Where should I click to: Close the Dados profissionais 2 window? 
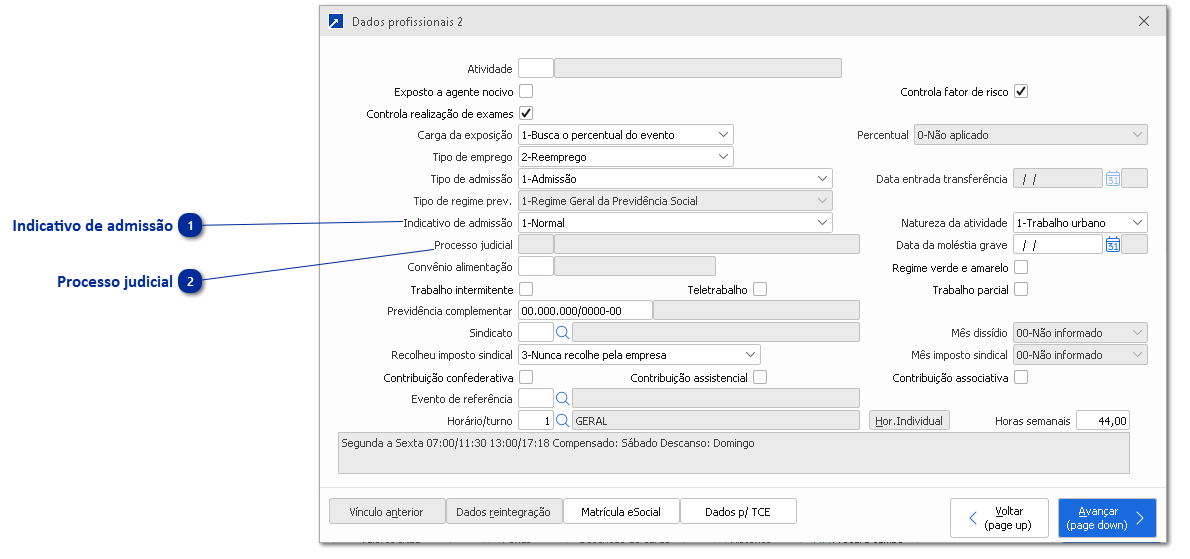(x=1144, y=21)
